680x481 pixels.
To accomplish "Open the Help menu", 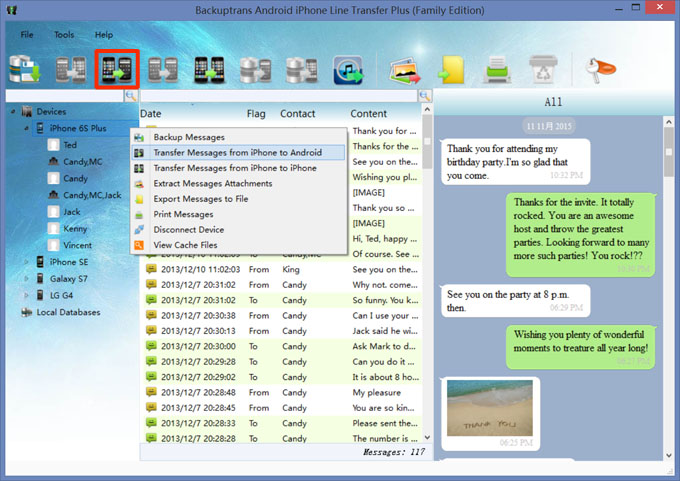I will 104,34.
